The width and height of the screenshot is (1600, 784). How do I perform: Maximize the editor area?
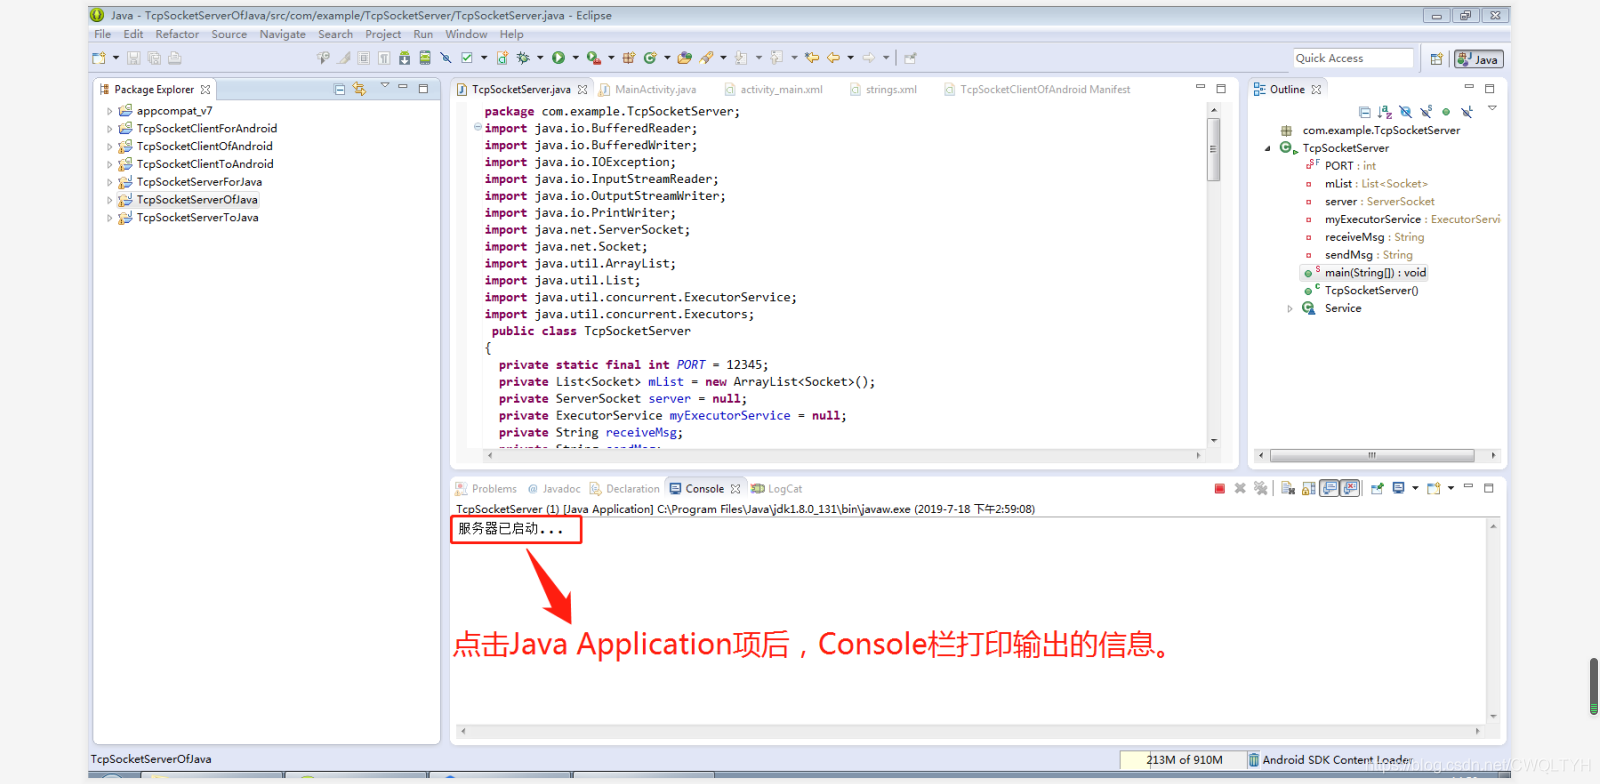coord(1221,88)
